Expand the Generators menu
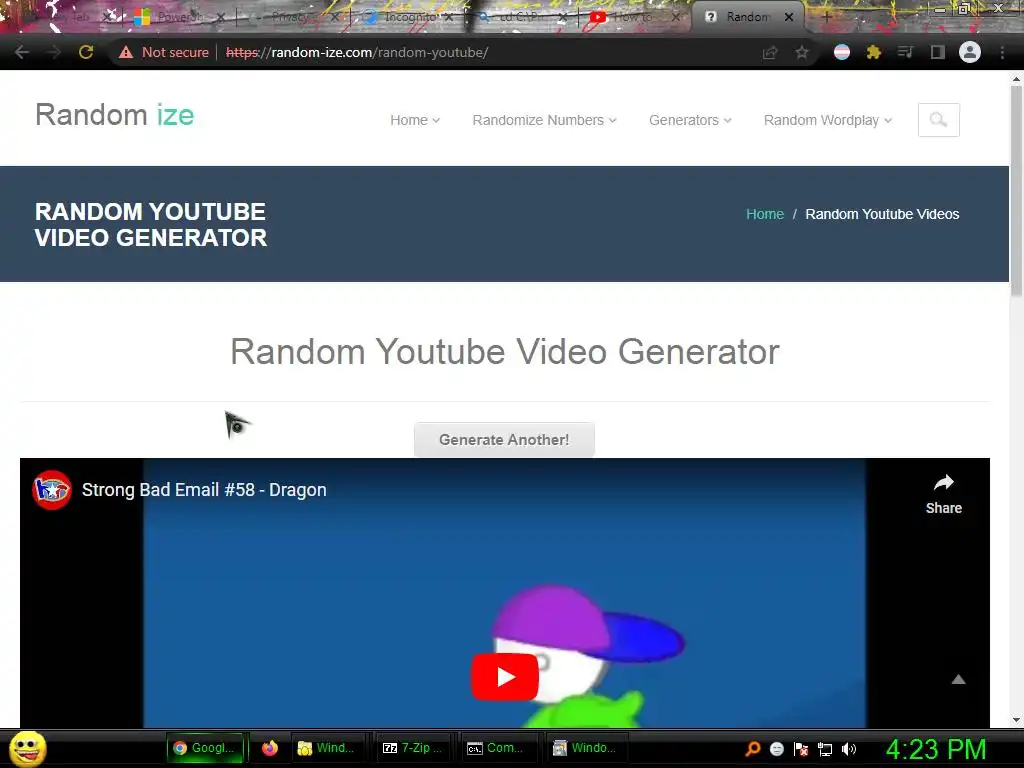 click(x=690, y=120)
